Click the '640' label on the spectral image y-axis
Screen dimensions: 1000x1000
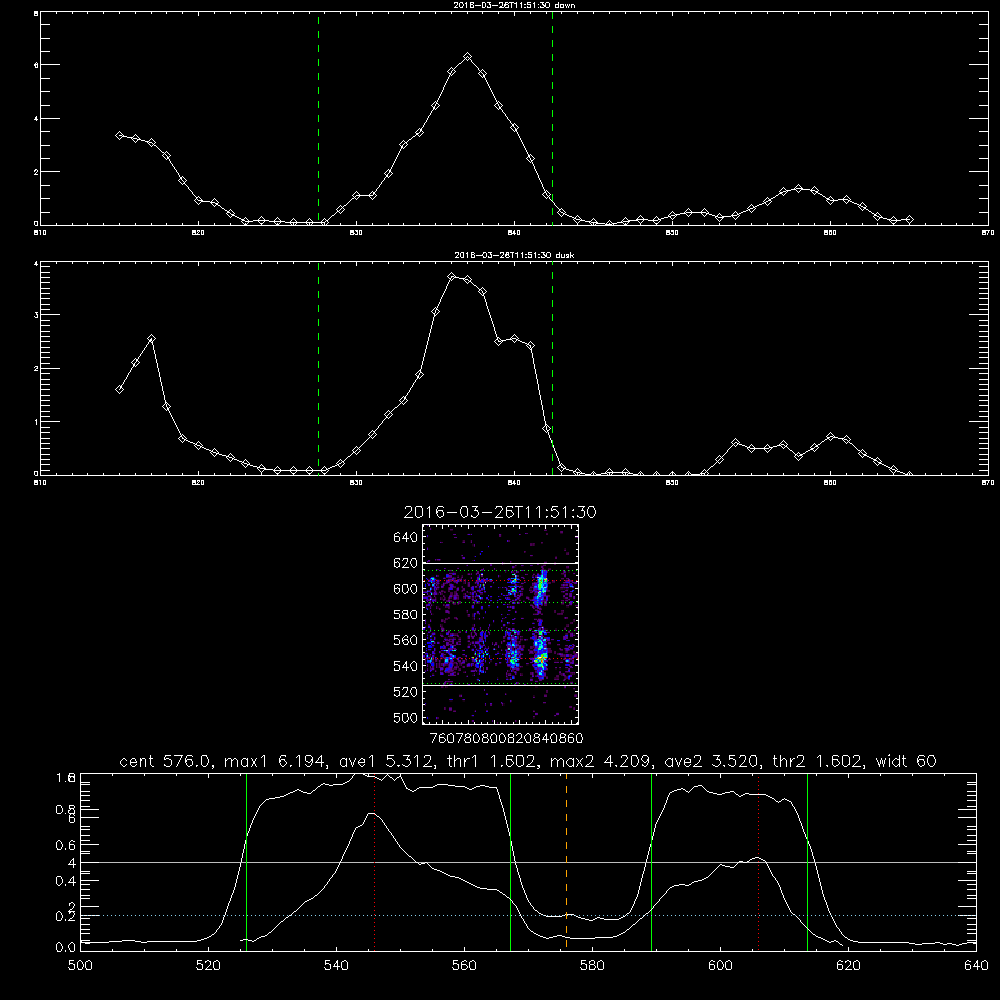(x=406, y=538)
